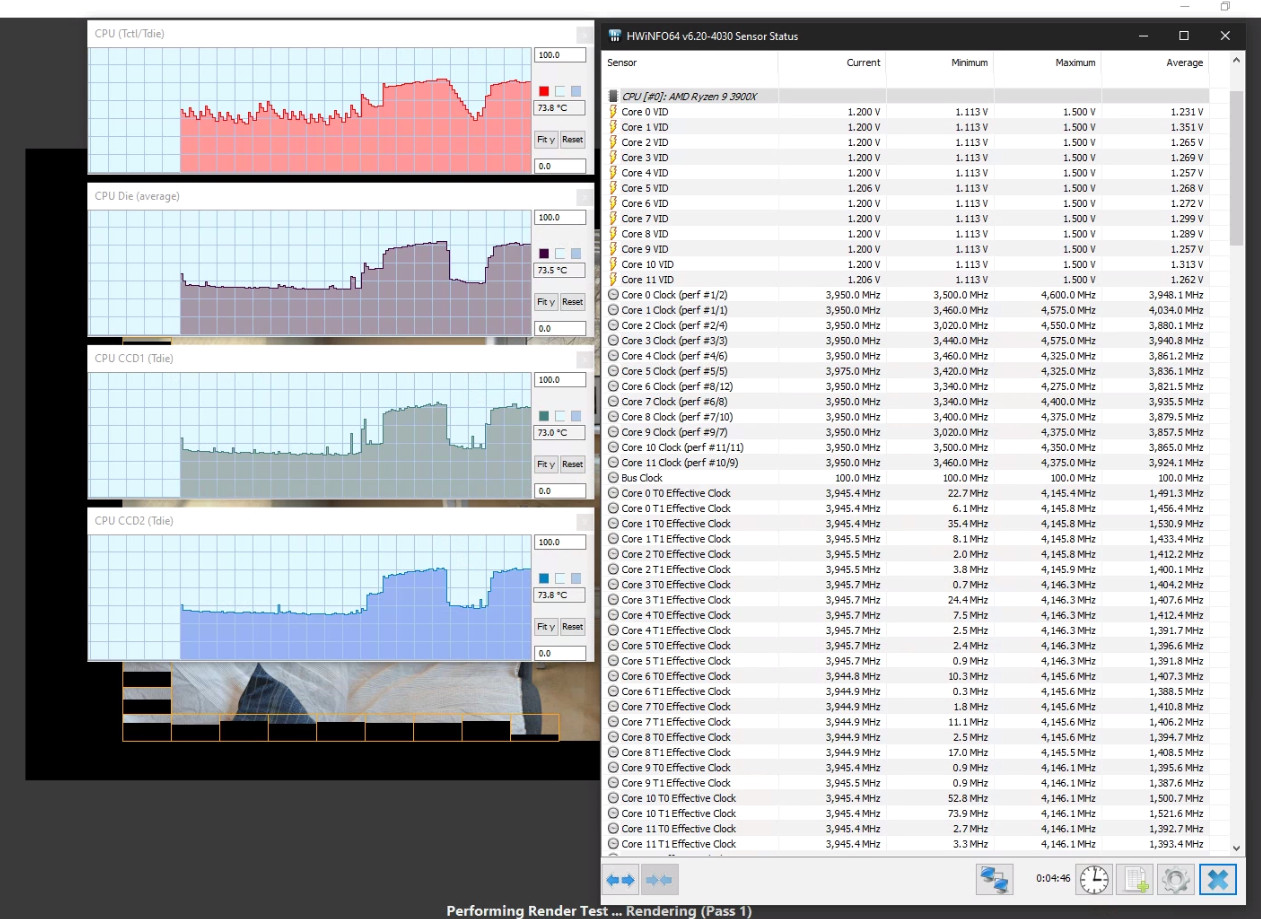Pick the dark purple swatch in CPU Die graph
Viewport: 1261px width, 919px height.
544,254
